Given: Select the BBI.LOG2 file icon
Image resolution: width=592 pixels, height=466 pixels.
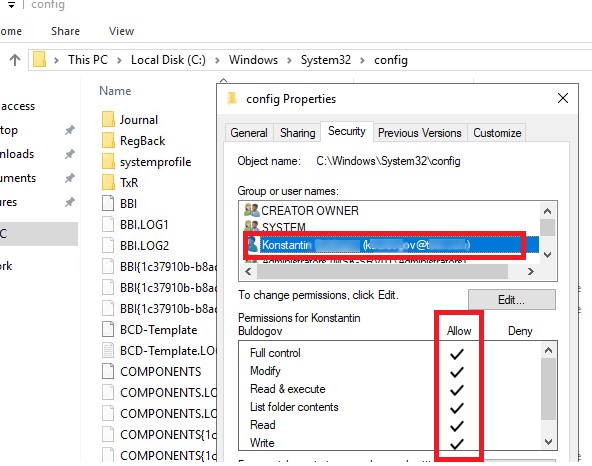Looking at the screenshot, I should 108,245.
